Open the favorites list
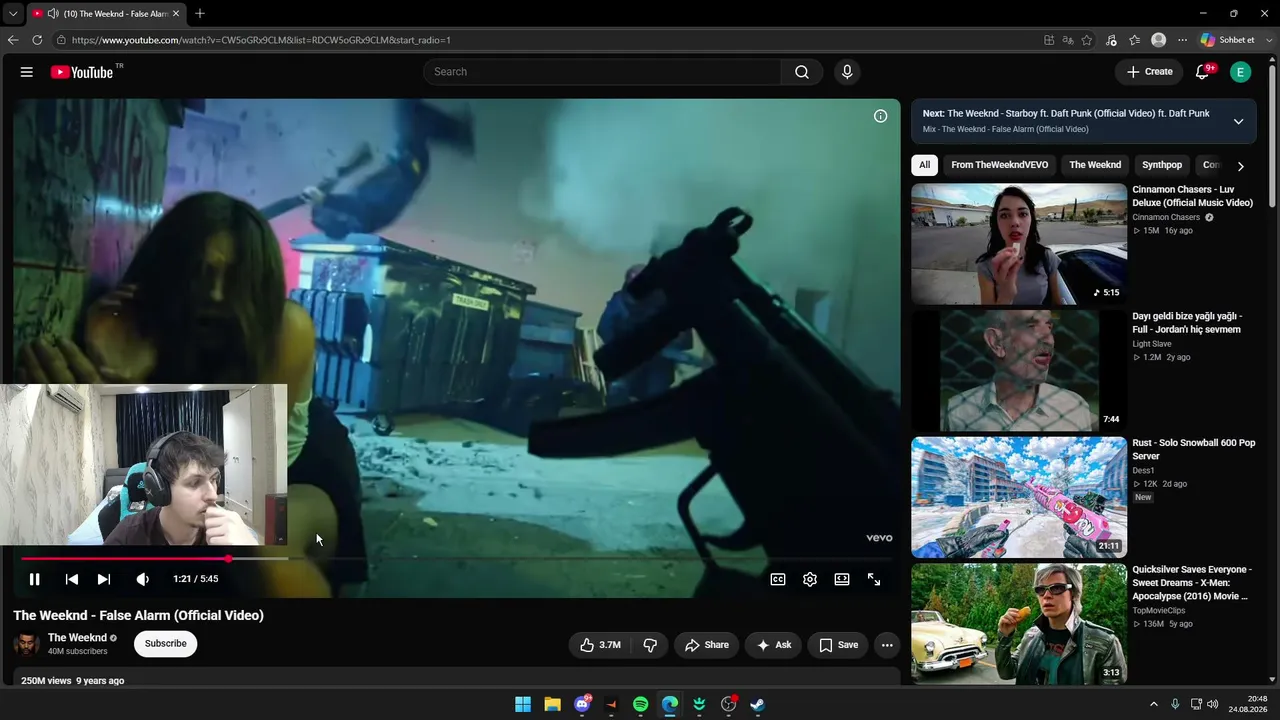This screenshot has height=720, width=1280. click(x=1134, y=40)
